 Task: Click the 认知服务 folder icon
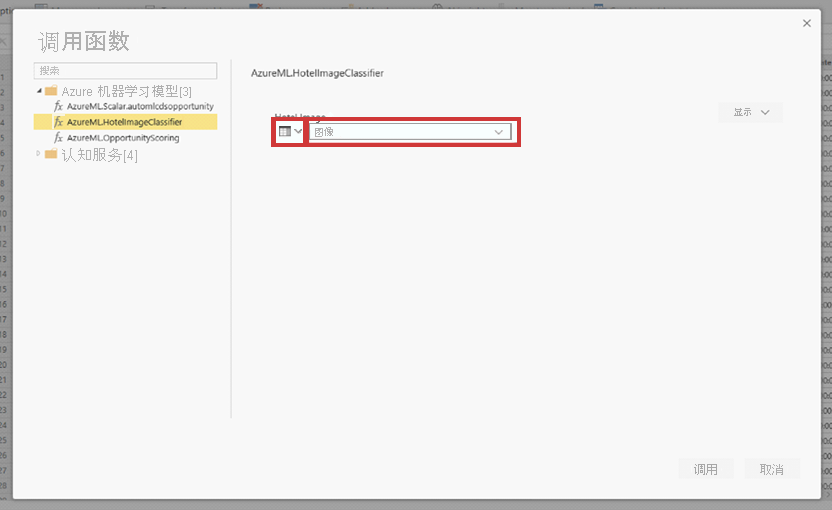pos(51,154)
